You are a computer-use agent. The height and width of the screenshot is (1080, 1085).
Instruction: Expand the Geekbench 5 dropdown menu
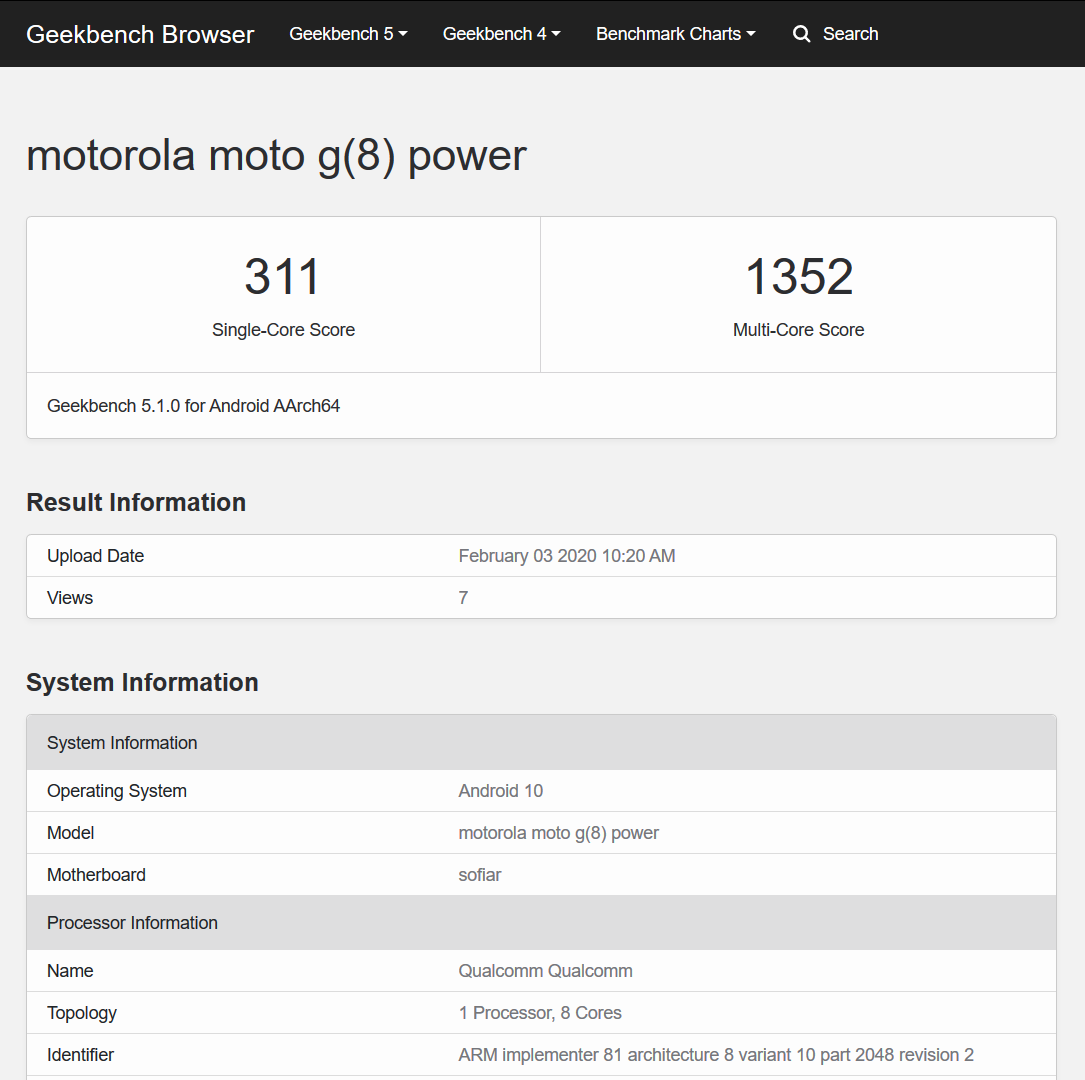coord(348,34)
